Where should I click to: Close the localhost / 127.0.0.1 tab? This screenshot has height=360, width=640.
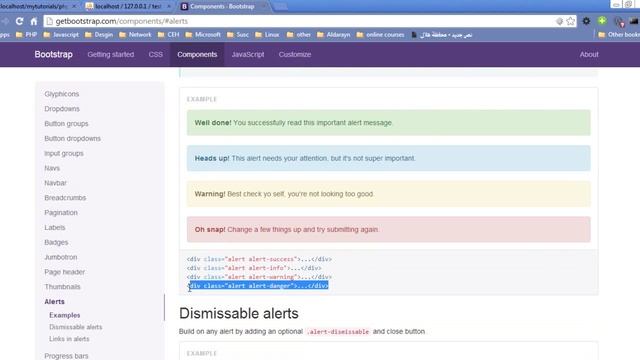pos(169,6)
